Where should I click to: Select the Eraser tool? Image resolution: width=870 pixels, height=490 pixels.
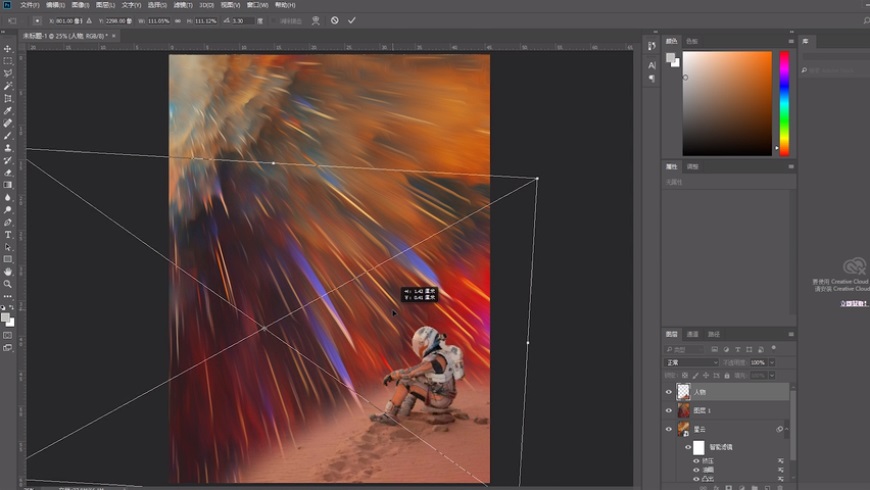pos(8,173)
